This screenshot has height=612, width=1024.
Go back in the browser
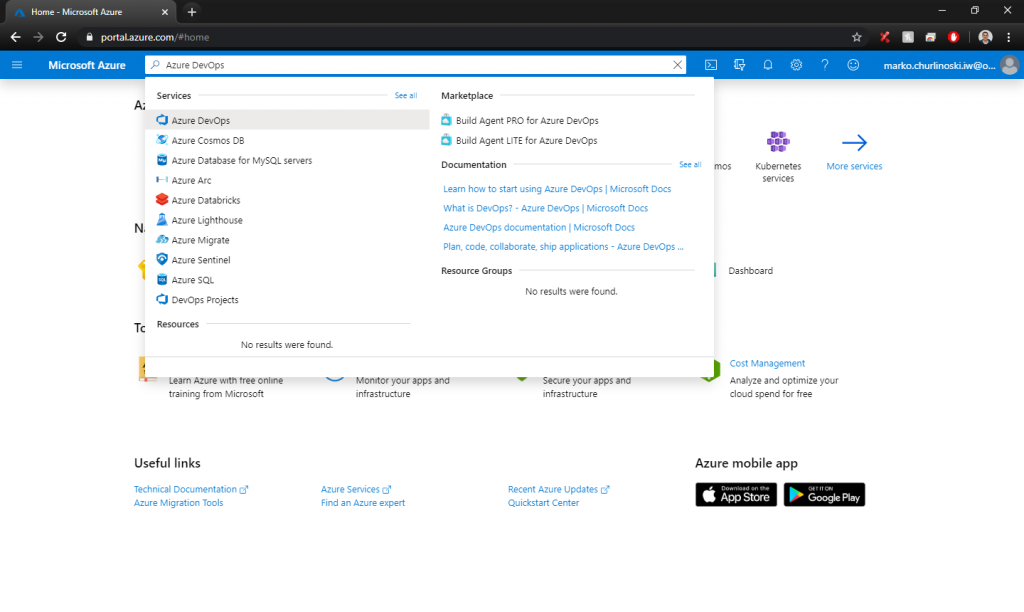[16, 37]
